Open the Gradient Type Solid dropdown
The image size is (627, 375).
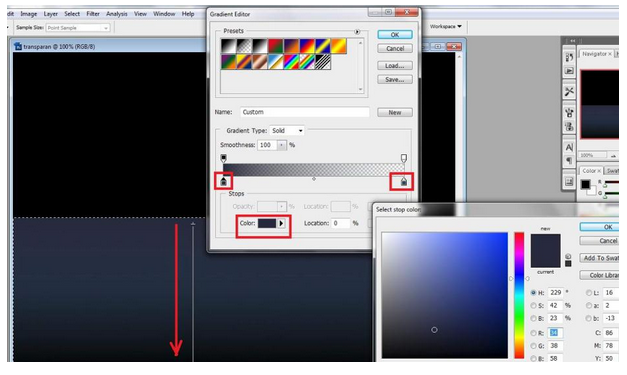point(287,131)
